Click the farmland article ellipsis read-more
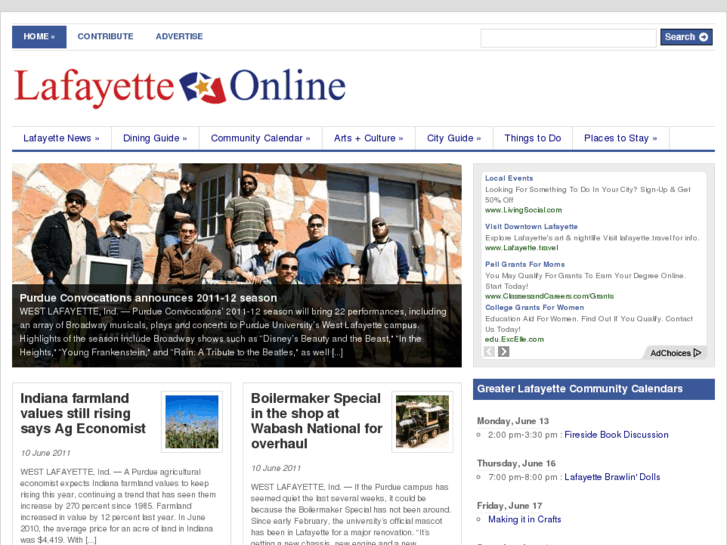This screenshot has width=727, height=545. 90,540
